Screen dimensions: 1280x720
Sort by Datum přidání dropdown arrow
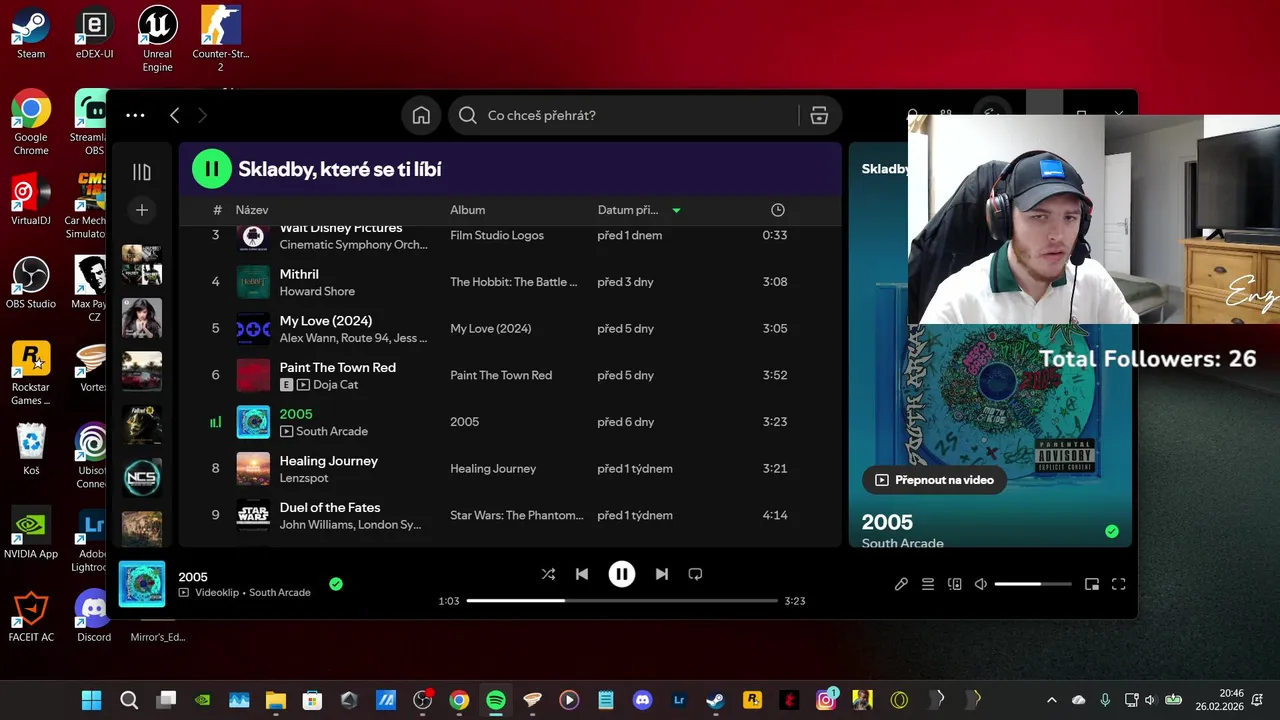pyautogui.click(x=676, y=210)
